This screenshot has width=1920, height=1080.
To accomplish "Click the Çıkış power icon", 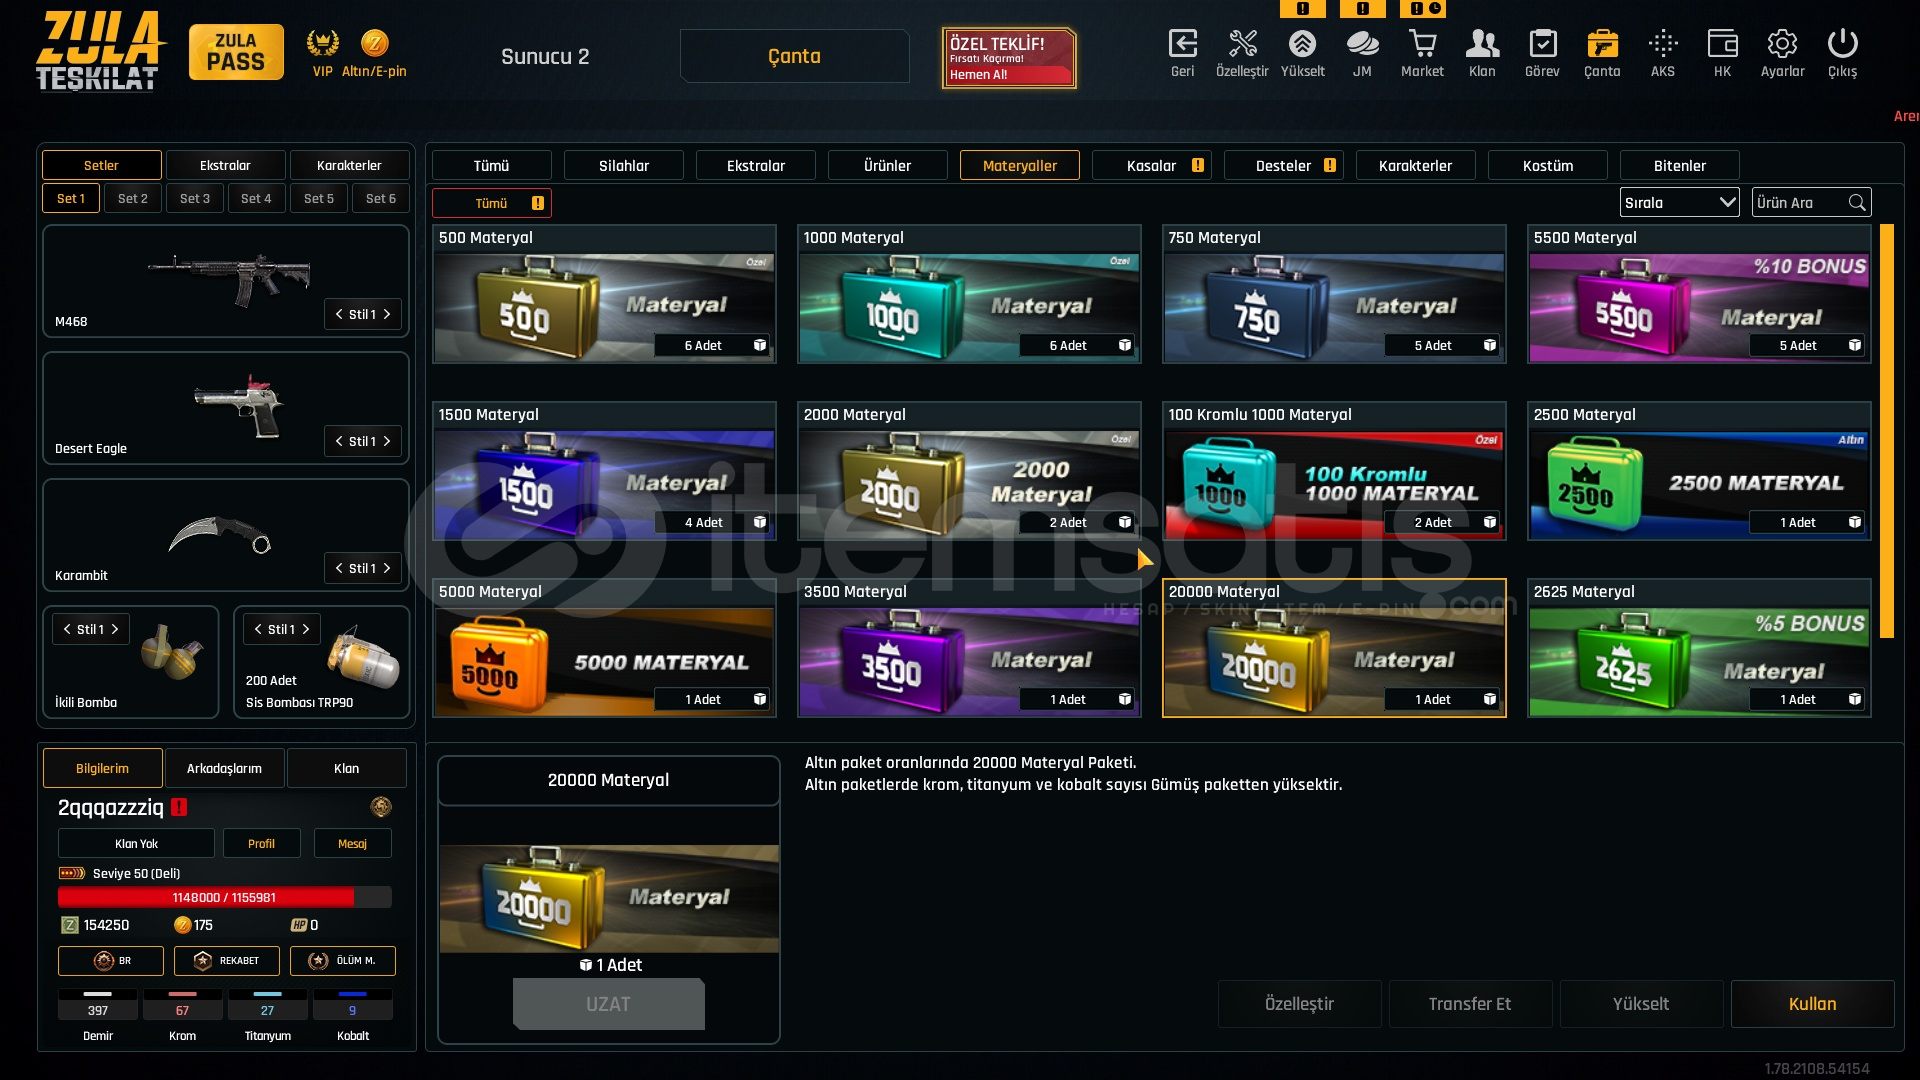I will pyautogui.click(x=1842, y=44).
